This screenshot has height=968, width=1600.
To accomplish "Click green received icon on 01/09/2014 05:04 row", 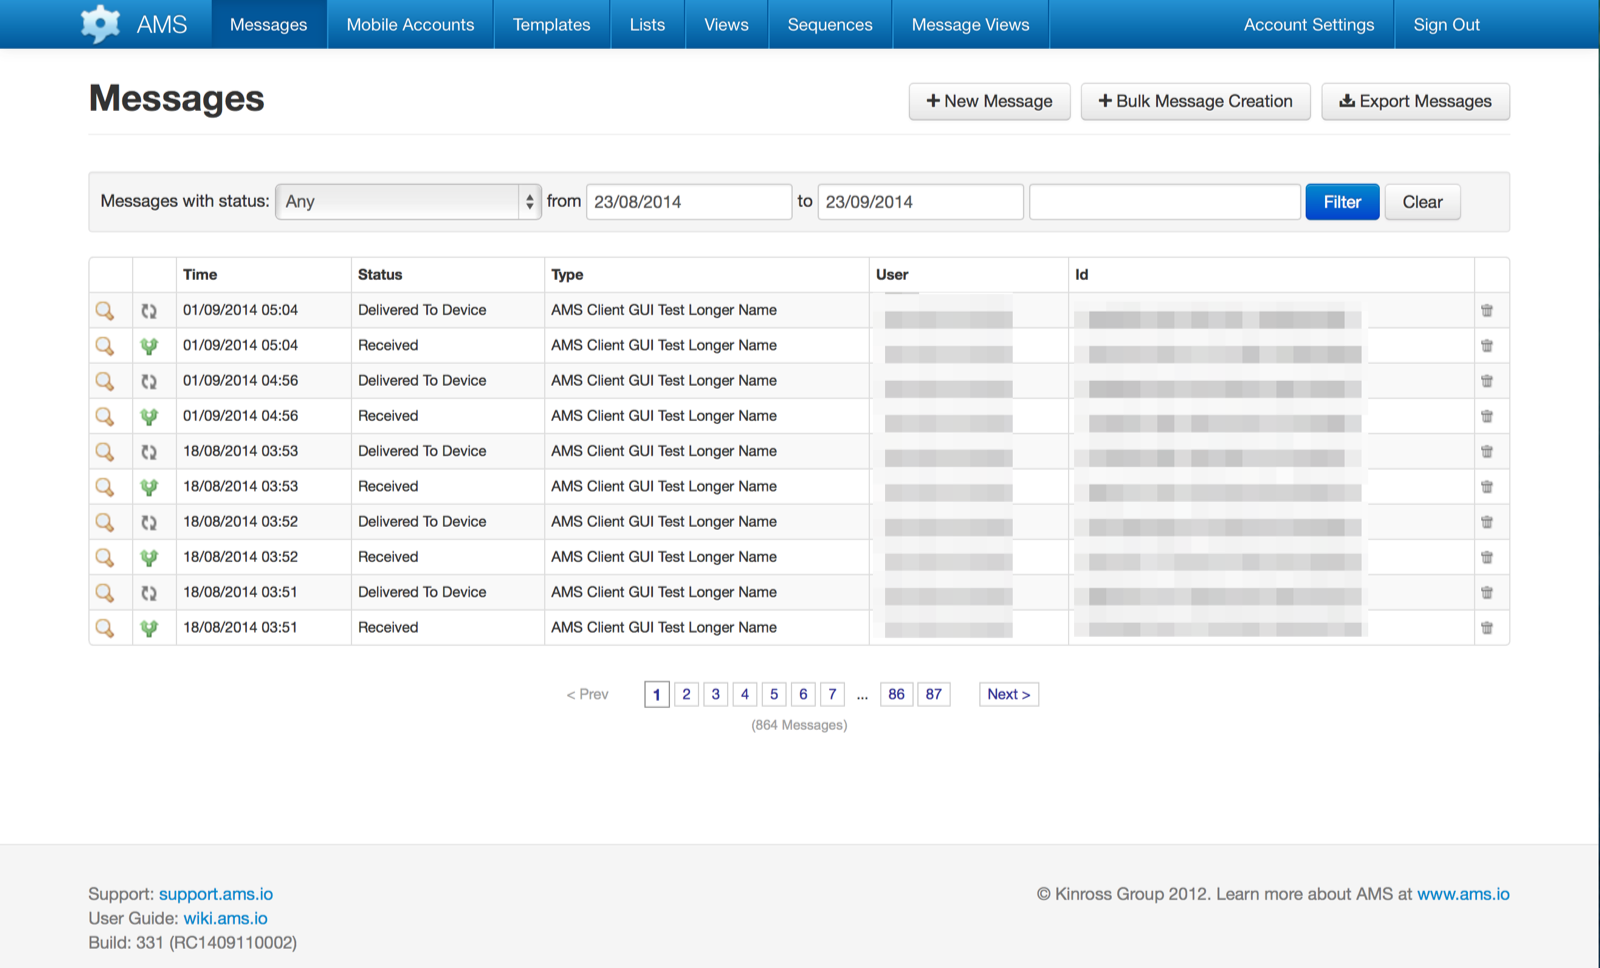I will point(149,346).
